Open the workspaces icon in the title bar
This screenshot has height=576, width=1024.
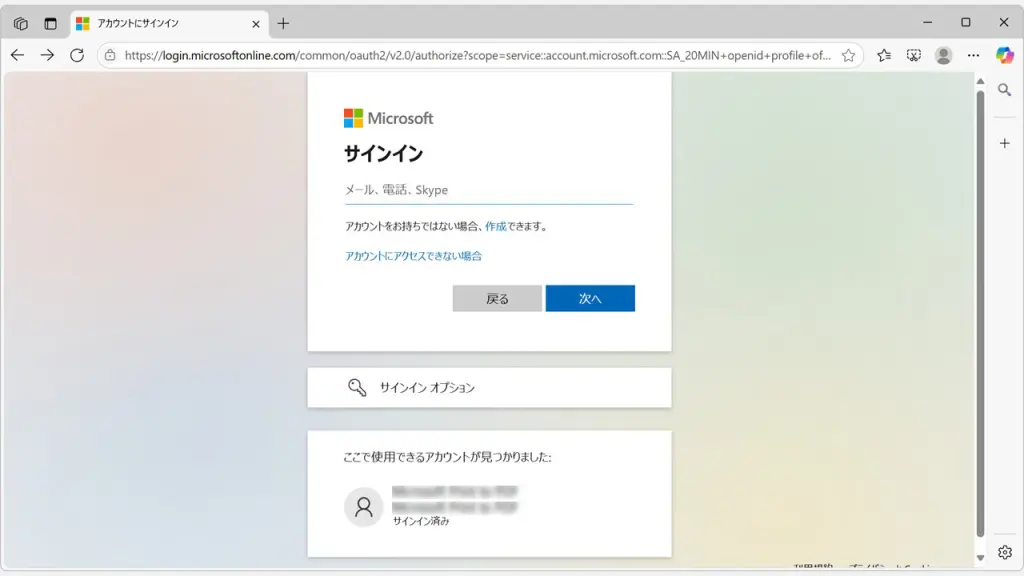pos(21,24)
